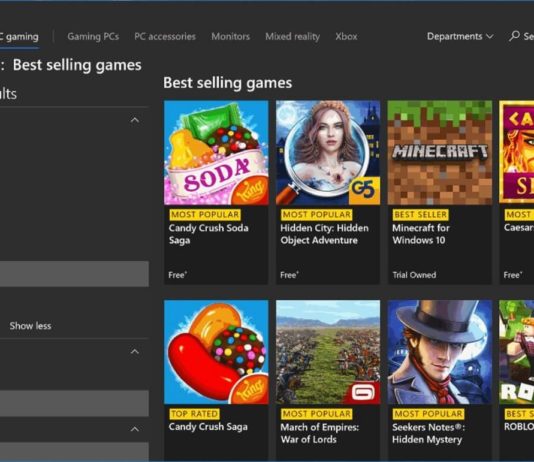Click MOST POPULAR badge on Hidden City
Viewport: 534px width, 462px height.
(x=317, y=214)
